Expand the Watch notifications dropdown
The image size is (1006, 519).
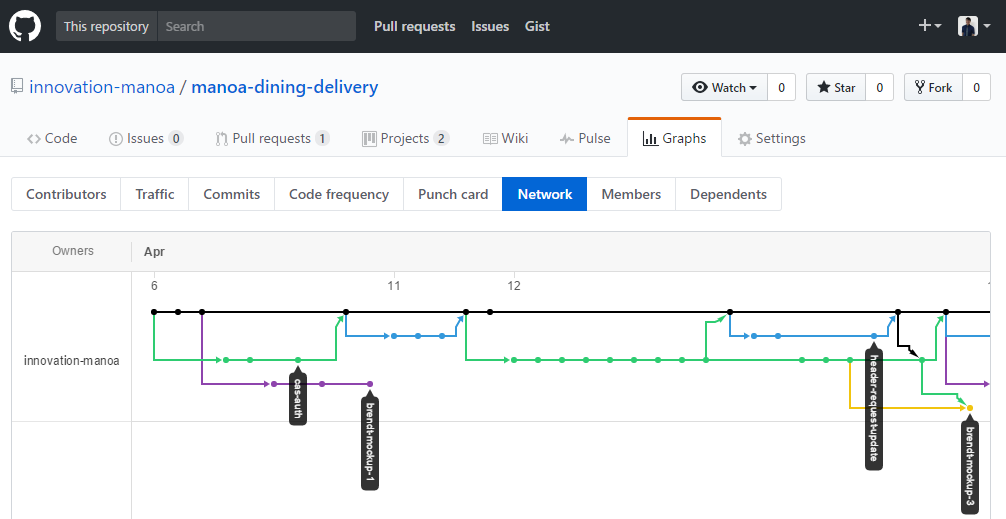tap(724, 87)
